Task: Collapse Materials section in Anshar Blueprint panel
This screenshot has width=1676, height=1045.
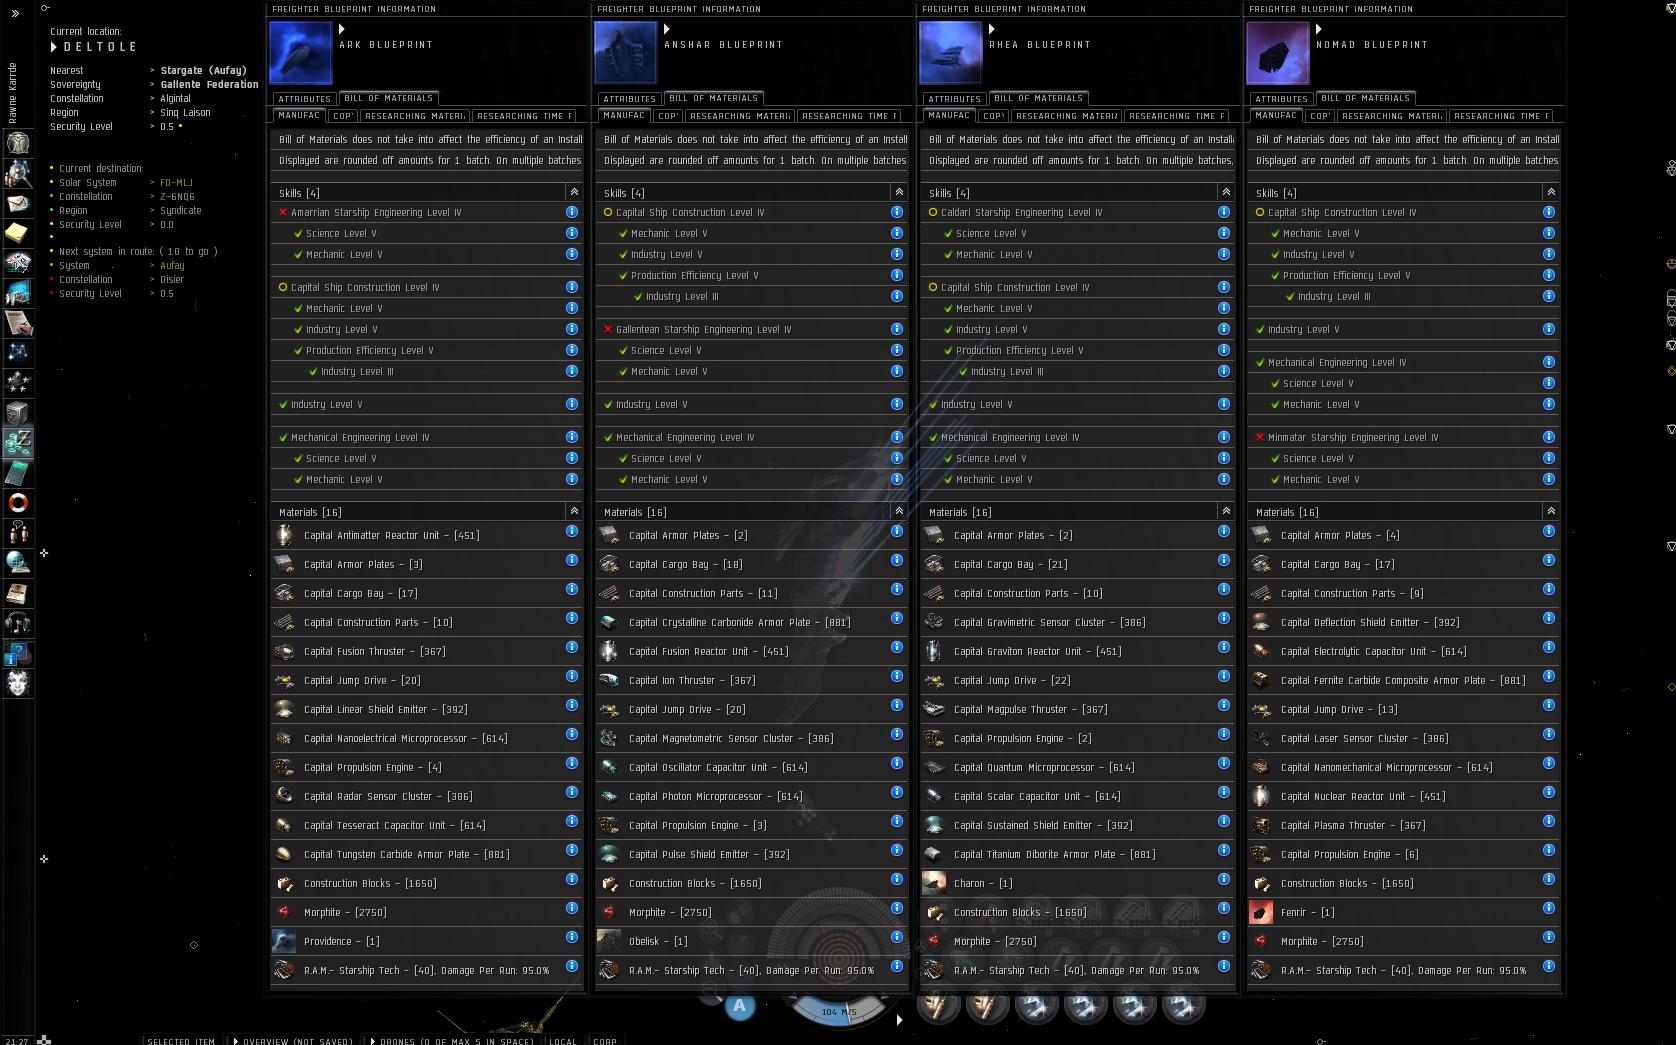Action: tap(899, 511)
